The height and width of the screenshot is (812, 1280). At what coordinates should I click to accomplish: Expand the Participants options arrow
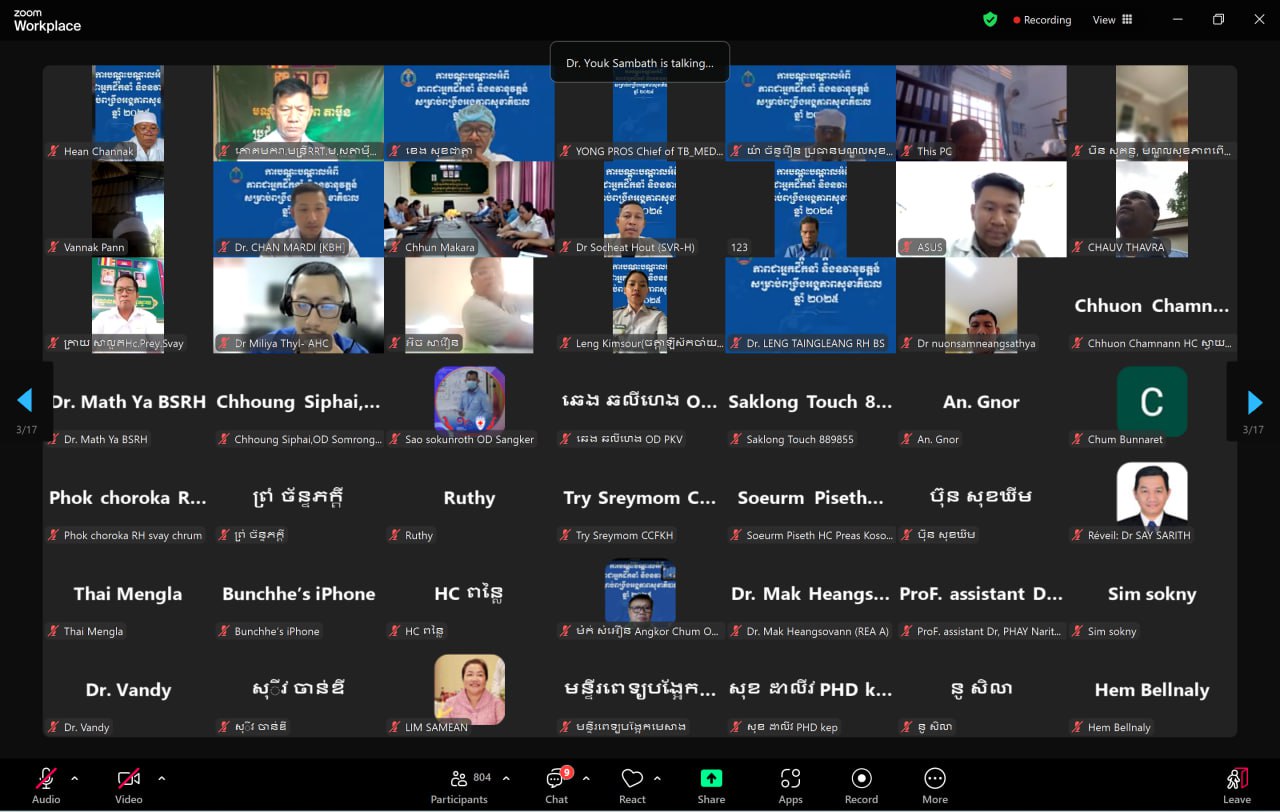pyautogui.click(x=506, y=778)
